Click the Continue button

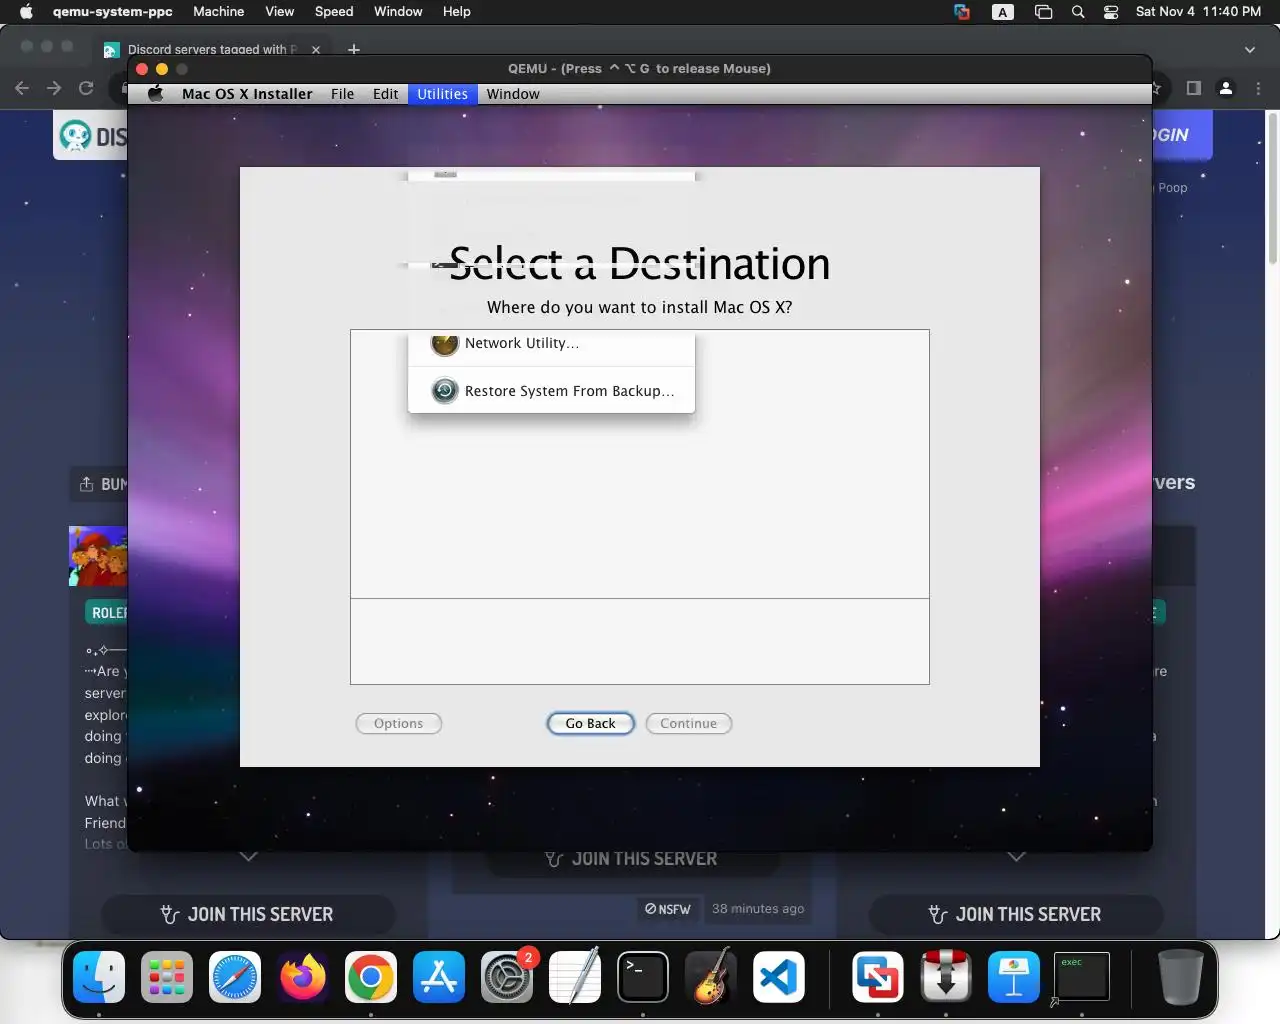(688, 723)
